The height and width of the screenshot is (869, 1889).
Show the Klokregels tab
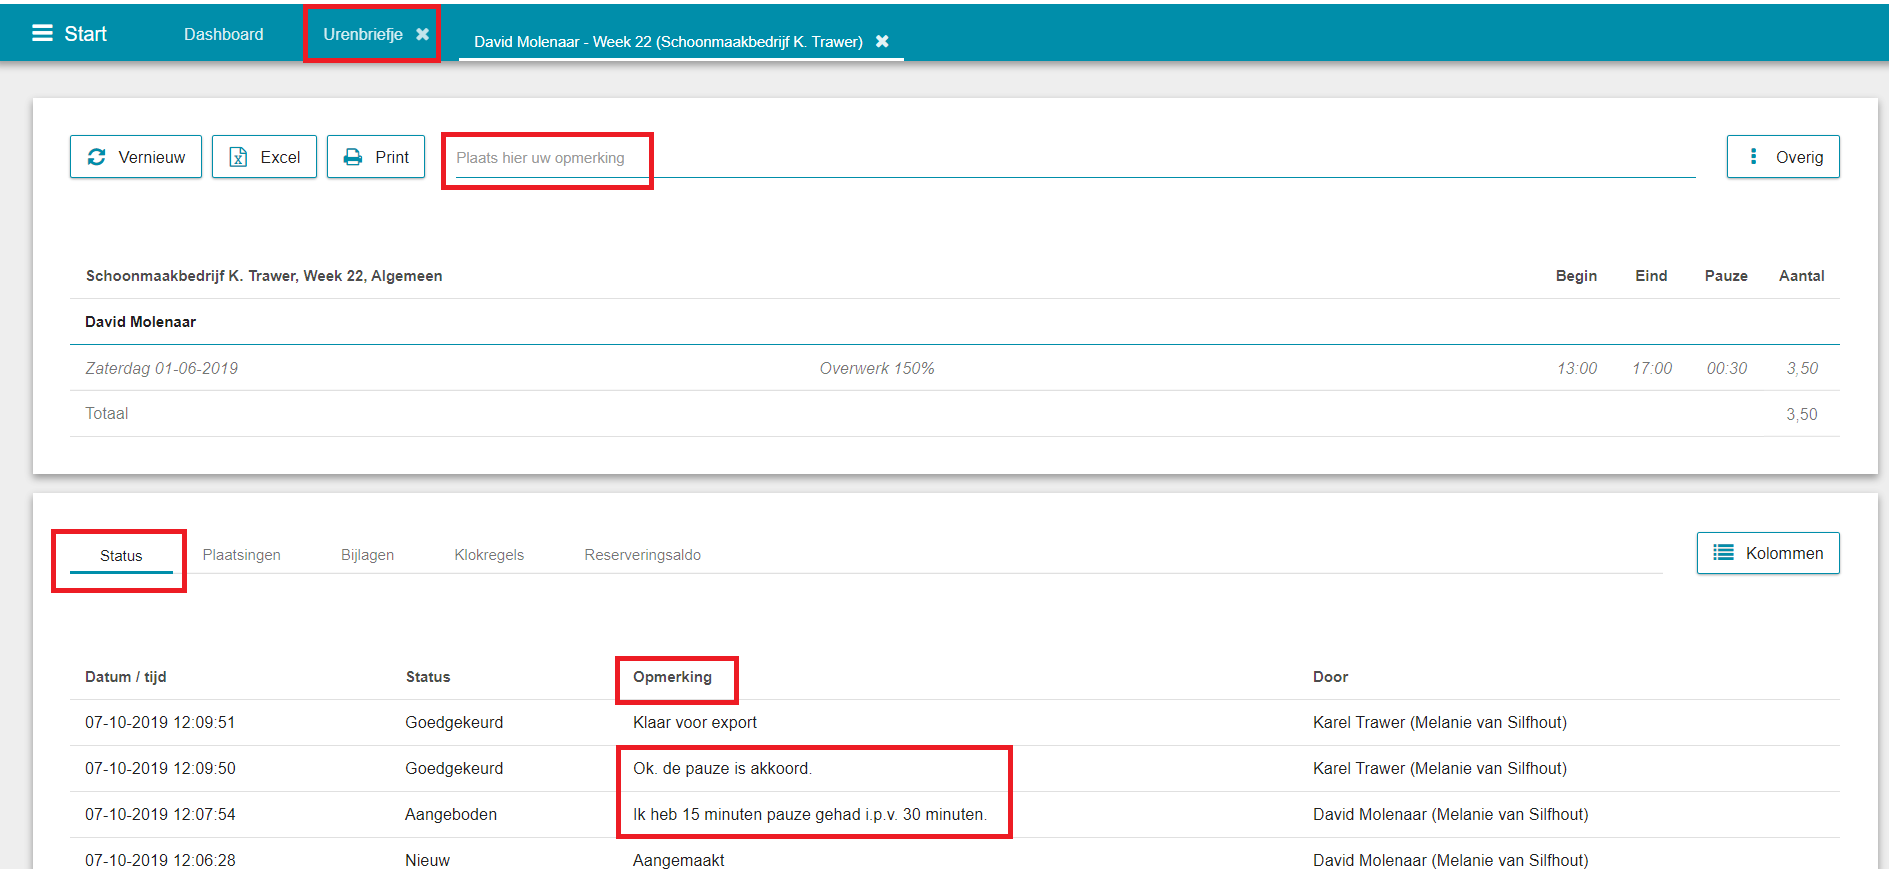(489, 555)
